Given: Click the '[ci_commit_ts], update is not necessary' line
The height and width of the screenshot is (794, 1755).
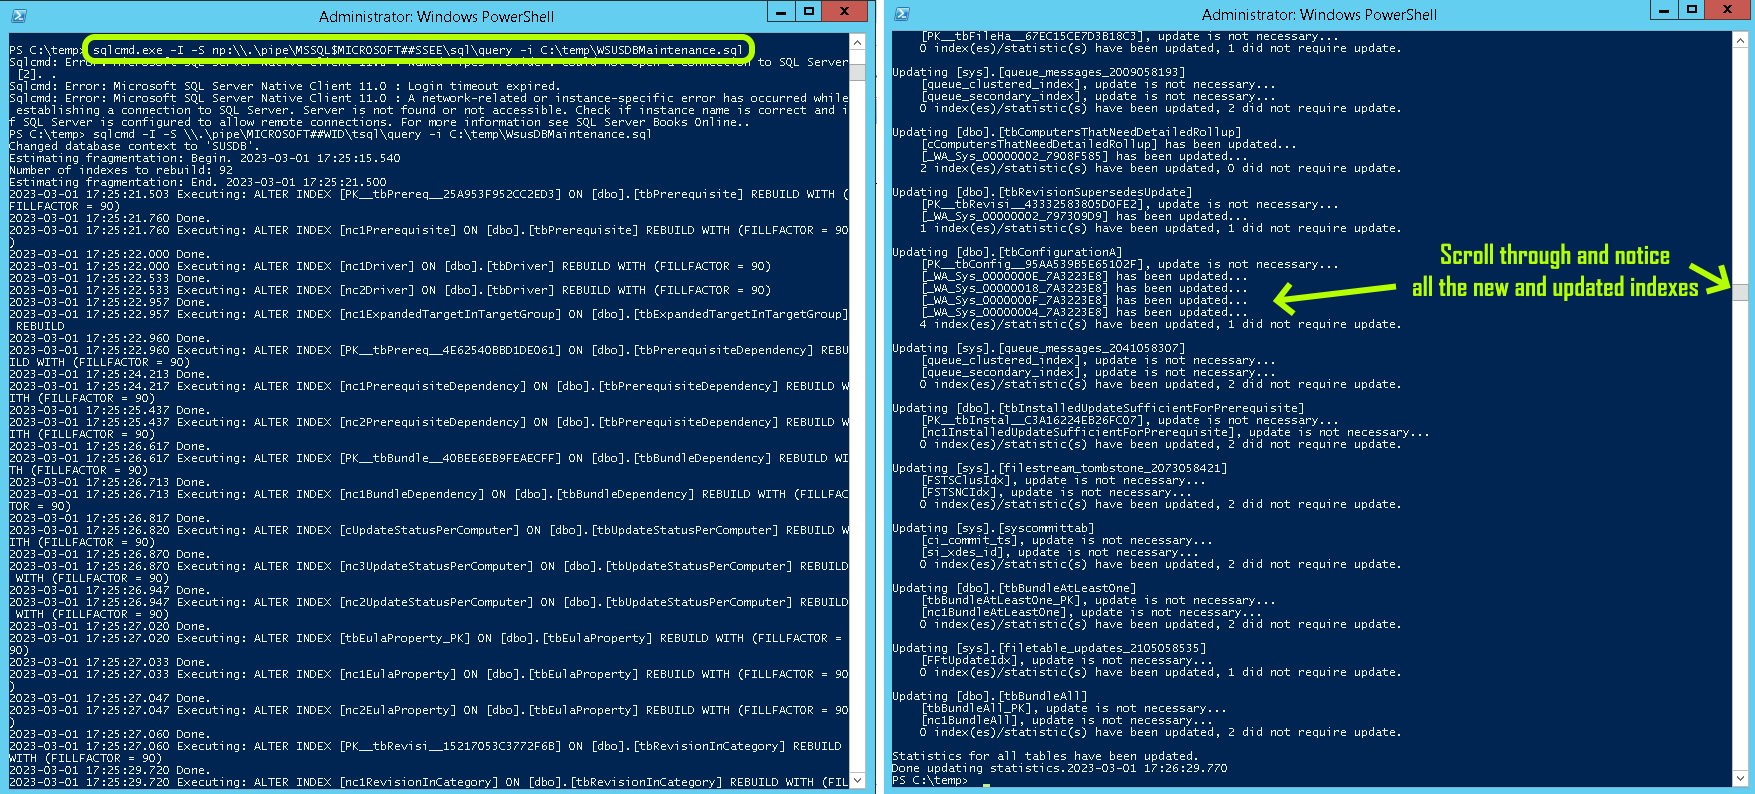Looking at the screenshot, I should click(x=1066, y=540).
